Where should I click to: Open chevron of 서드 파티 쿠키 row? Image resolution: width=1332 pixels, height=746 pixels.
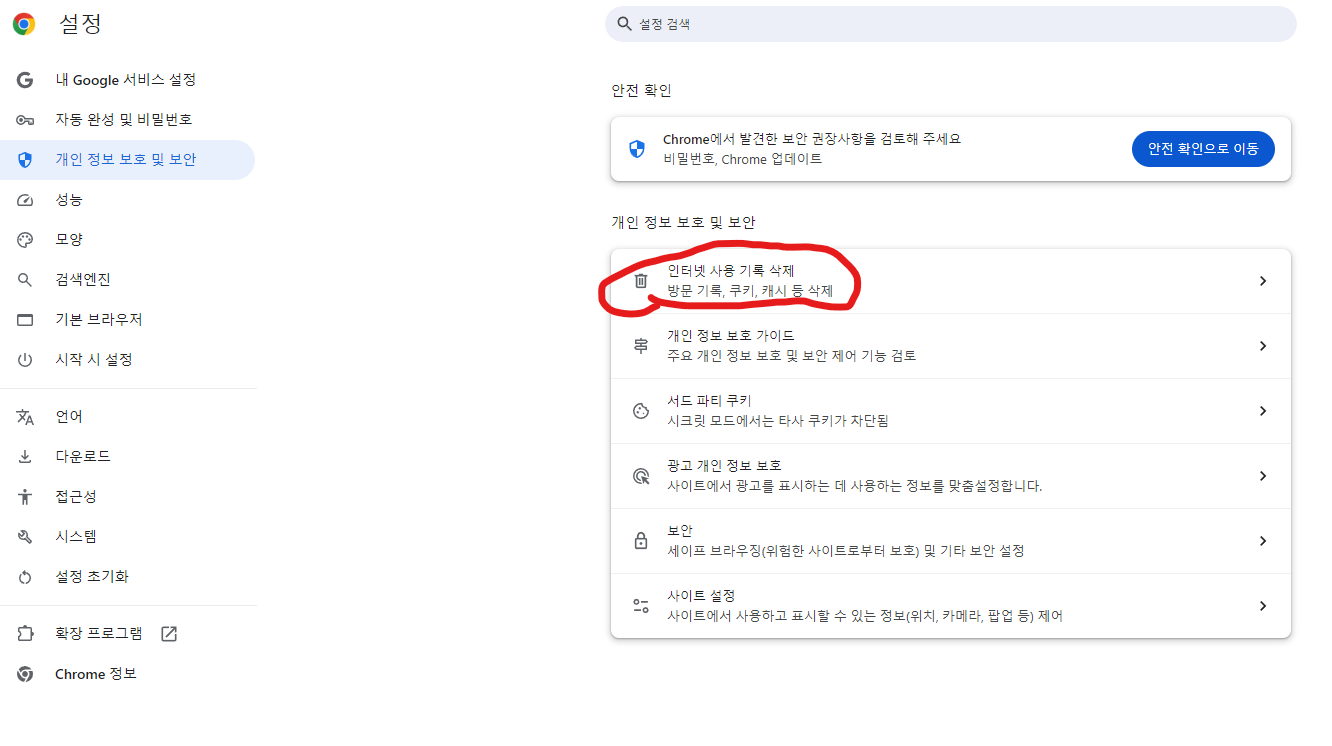click(x=1263, y=411)
